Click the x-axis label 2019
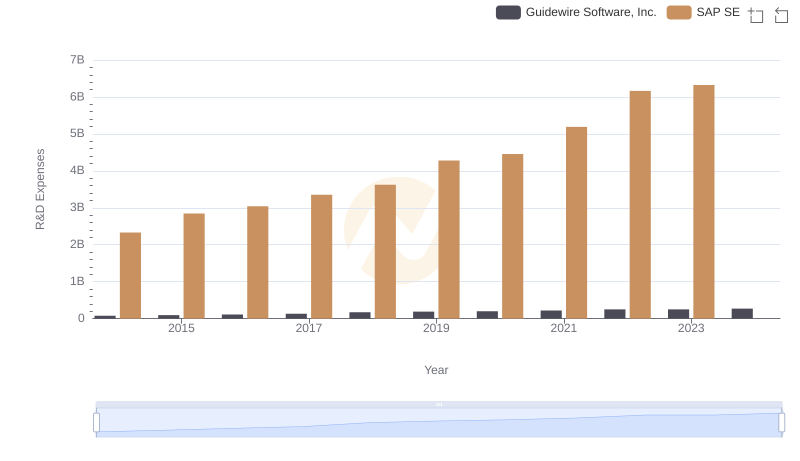Viewport: 800px width, 461px height. pos(436,328)
